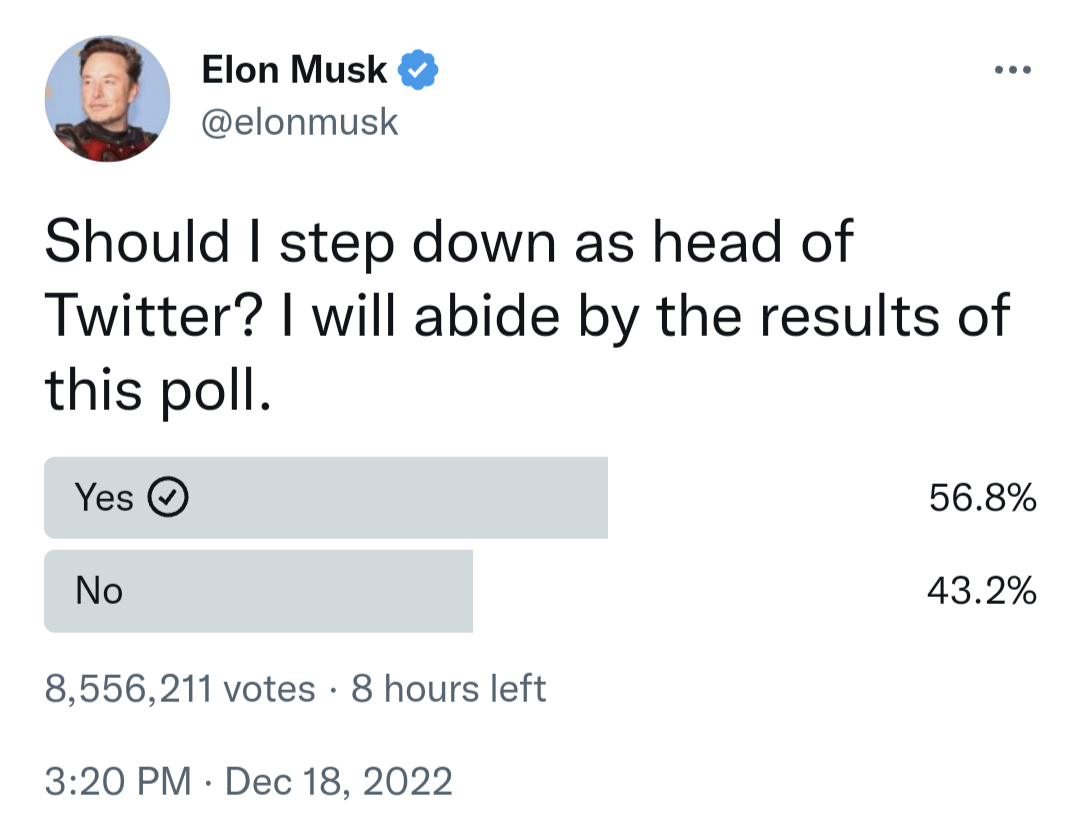
Task: Click the words 'this poll.' in the tweet
Action: coord(158,391)
